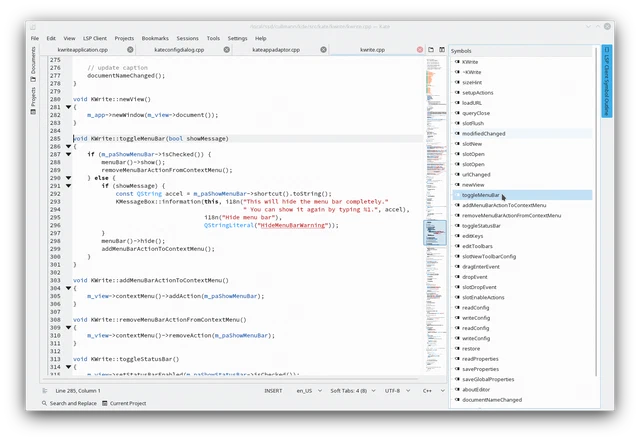Click the Line 285, Column 1 indicator

[78, 391]
